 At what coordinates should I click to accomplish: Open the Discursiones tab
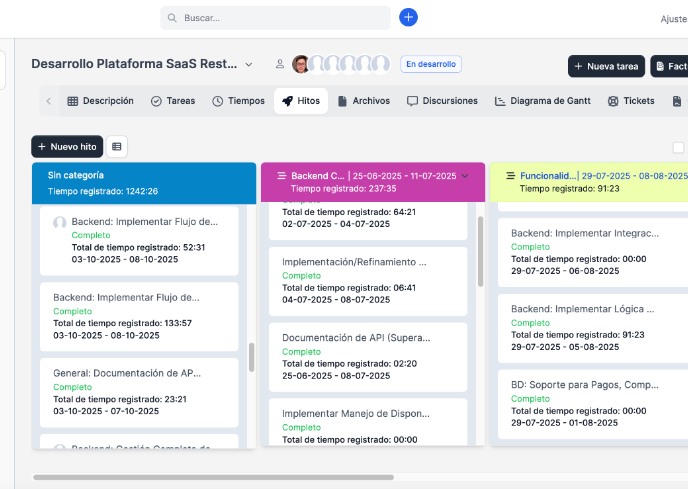(x=442, y=101)
